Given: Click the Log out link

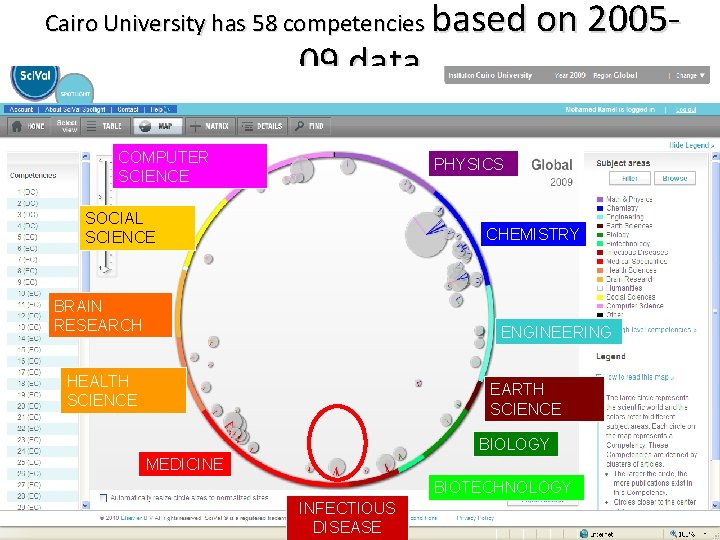Looking at the screenshot, I should coord(686,110).
